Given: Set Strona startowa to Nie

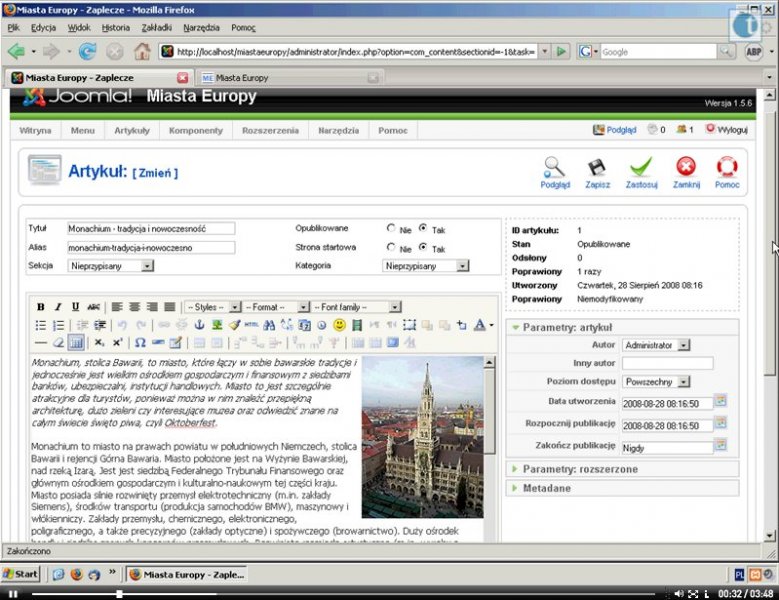Looking at the screenshot, I should [x=391, y=247].
